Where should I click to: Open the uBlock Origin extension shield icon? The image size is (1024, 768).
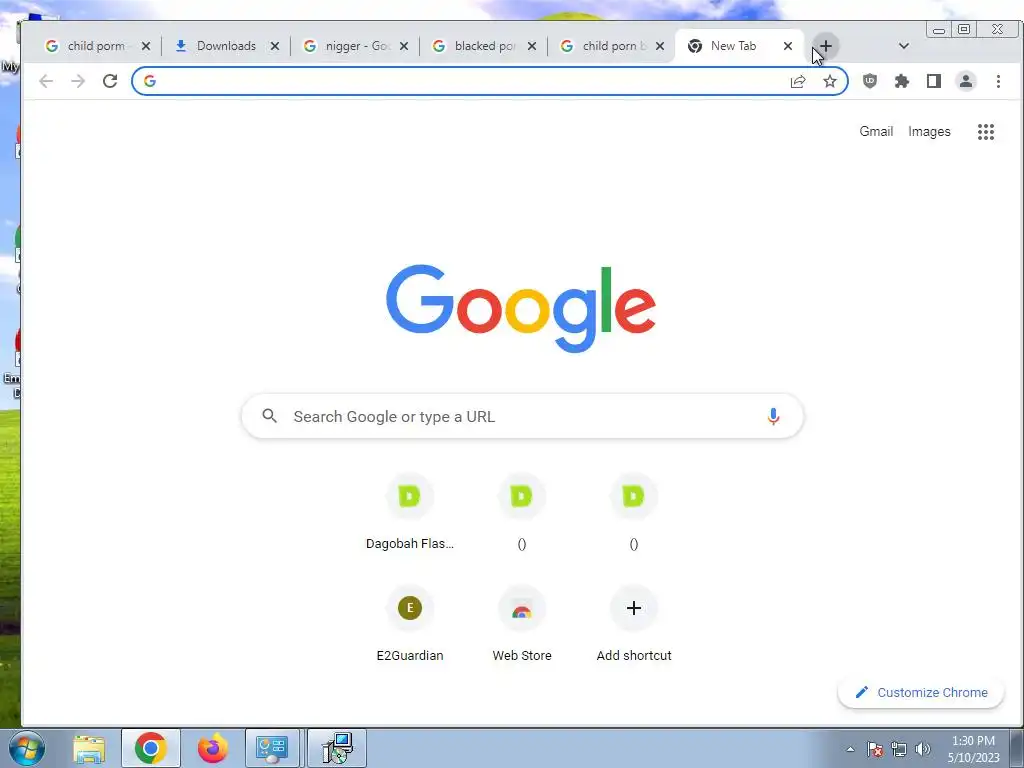(x=869, y=81)
